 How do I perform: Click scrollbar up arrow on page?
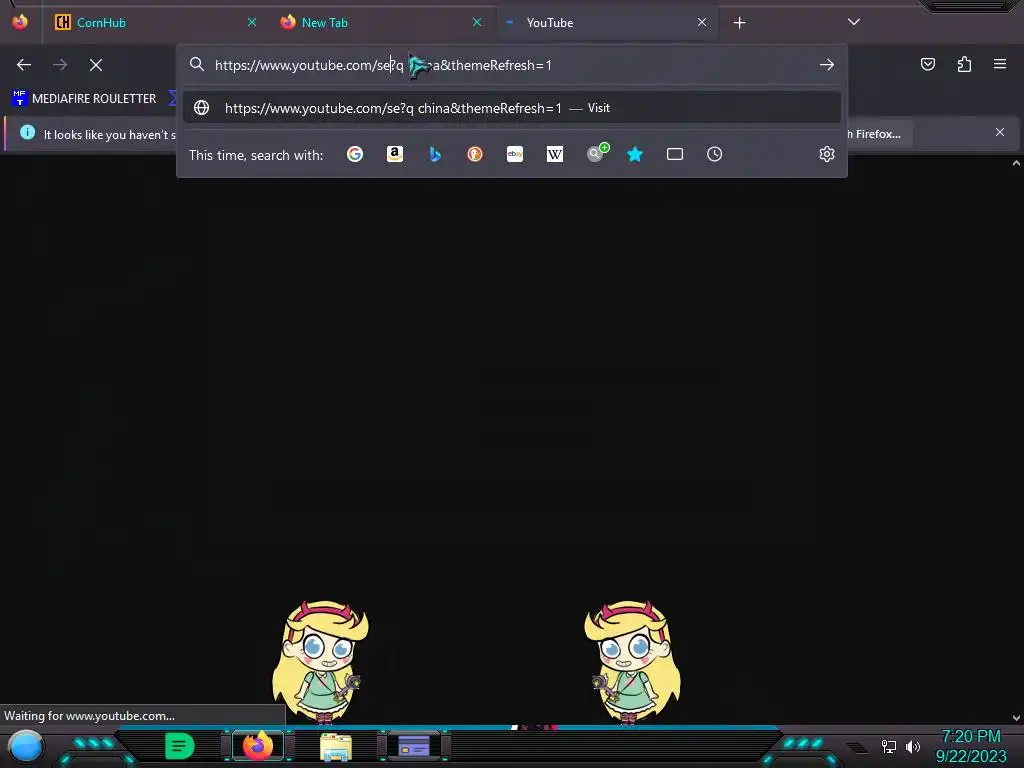pyautogui.click(x=1016, y=163)
